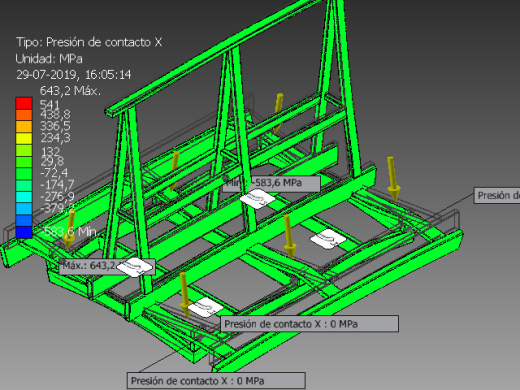Click the dark blue swatch at the color bar minimum
This screenshot has height=390, width=520.
click(x=24, y=232)
